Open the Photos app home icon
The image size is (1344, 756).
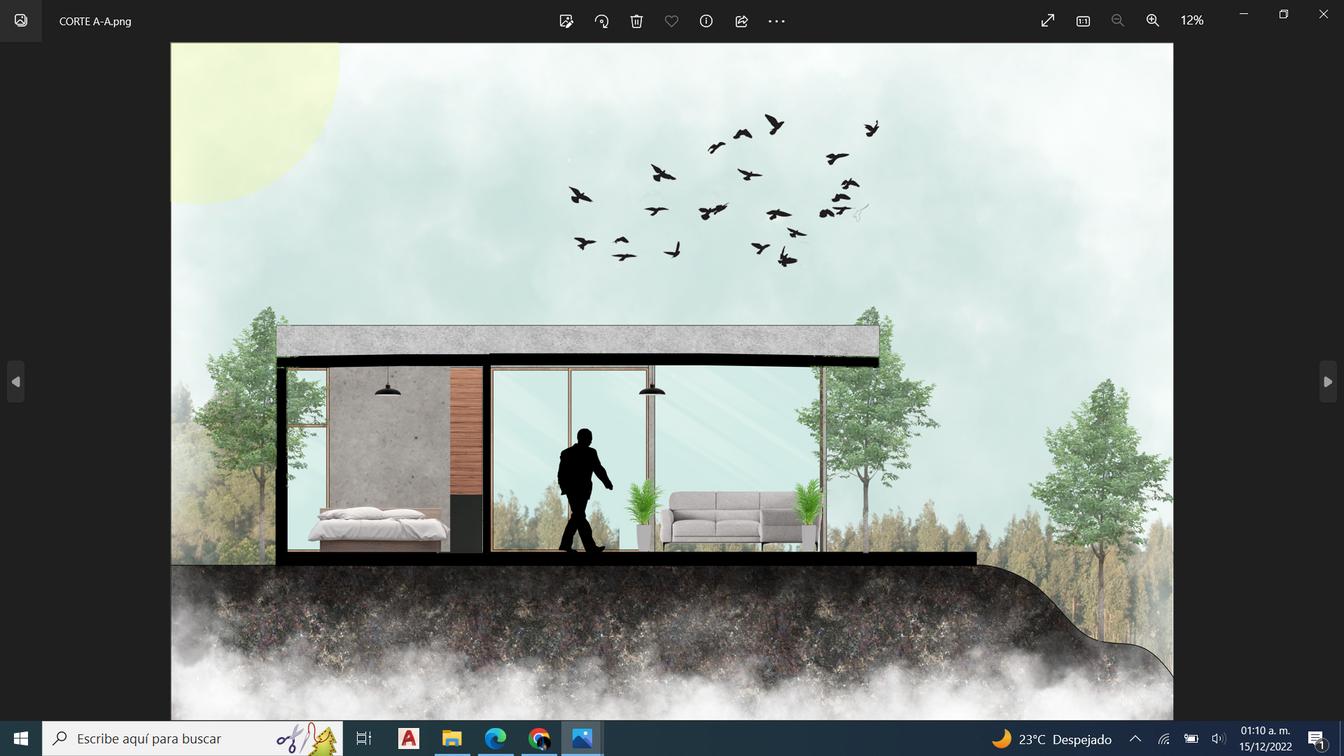[x=21, y=20]
